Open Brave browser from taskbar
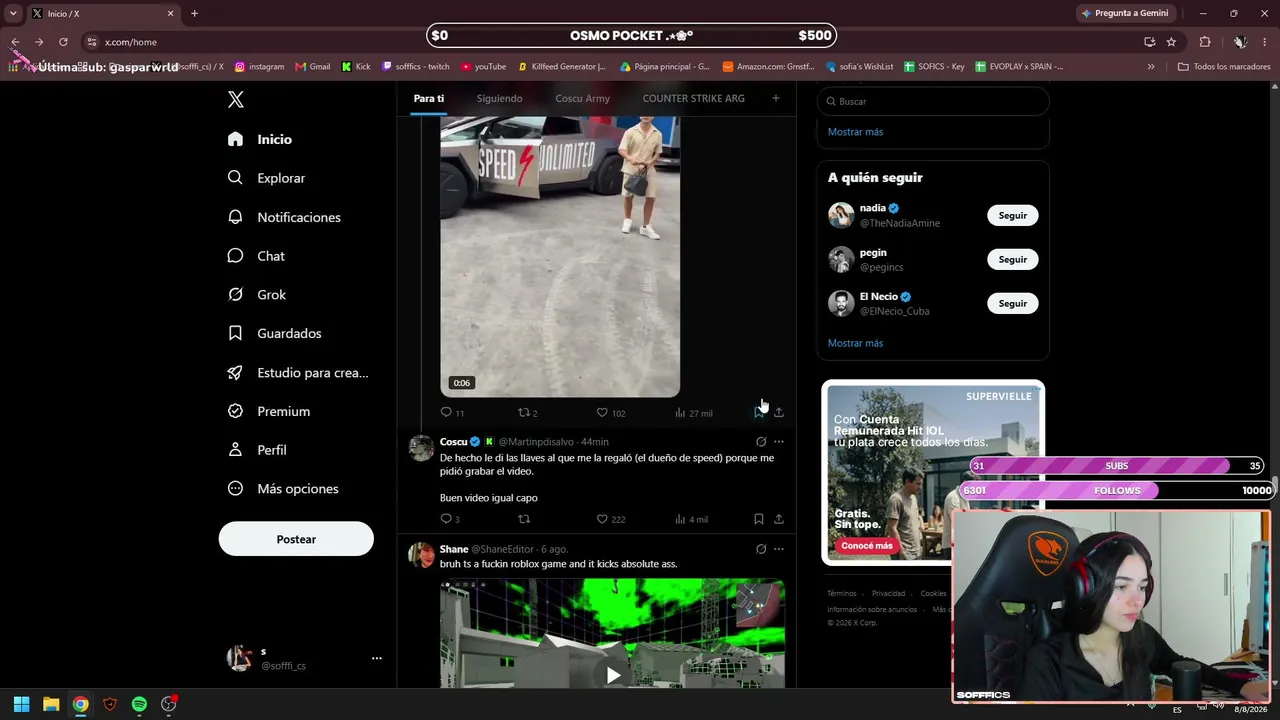The image size is (1280, 720). tap(110, 704)
